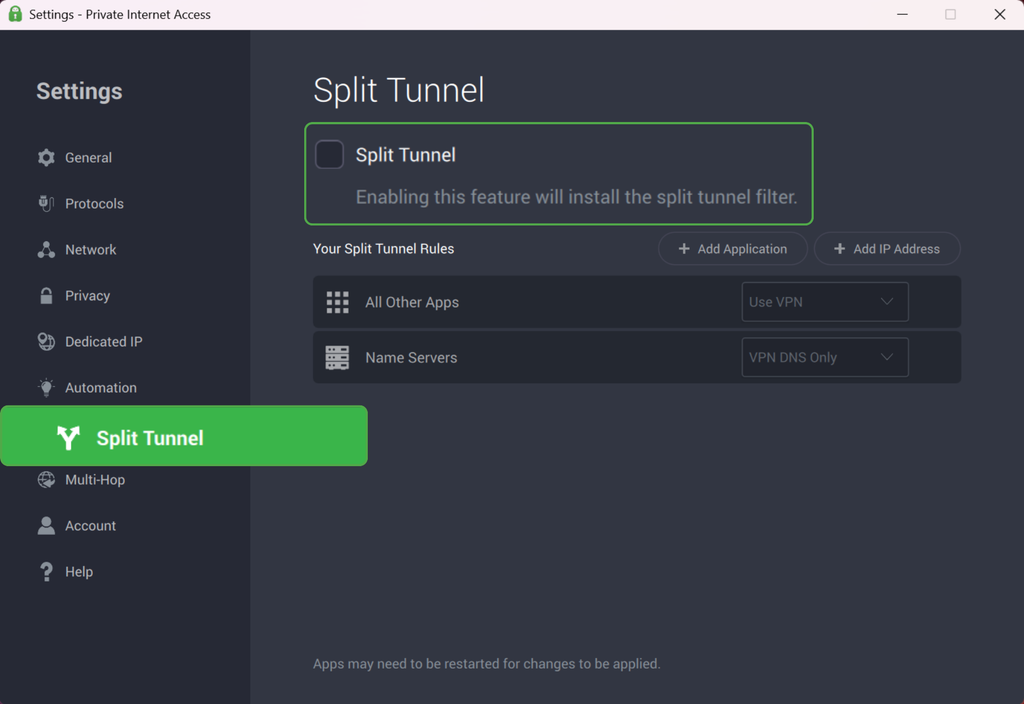
Task: Close the Private Internet Access Settings window
Action: tap(1000, 14)
